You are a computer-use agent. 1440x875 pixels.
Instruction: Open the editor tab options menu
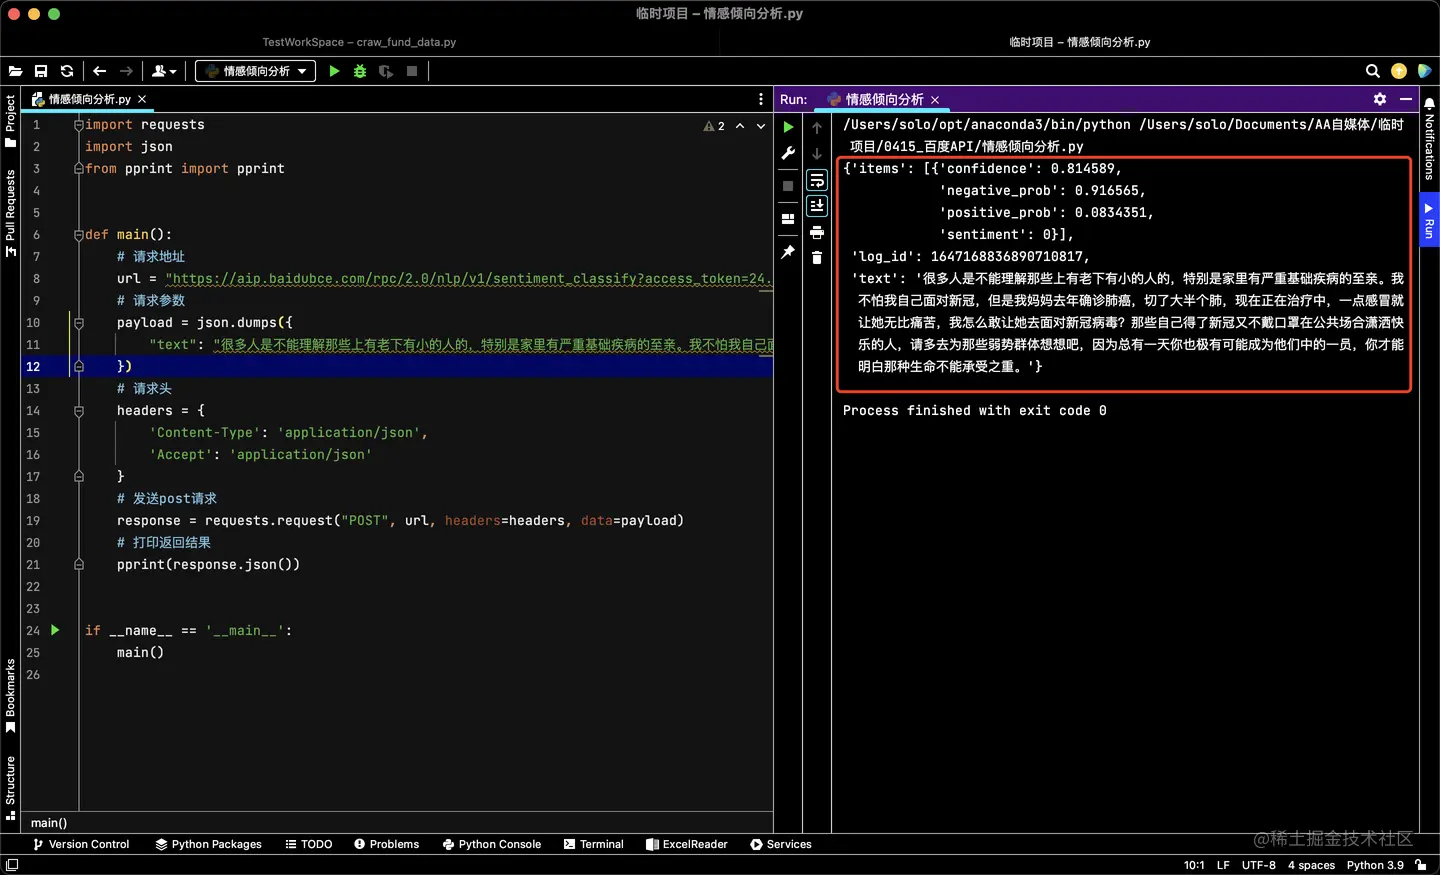tap(761, 99)
